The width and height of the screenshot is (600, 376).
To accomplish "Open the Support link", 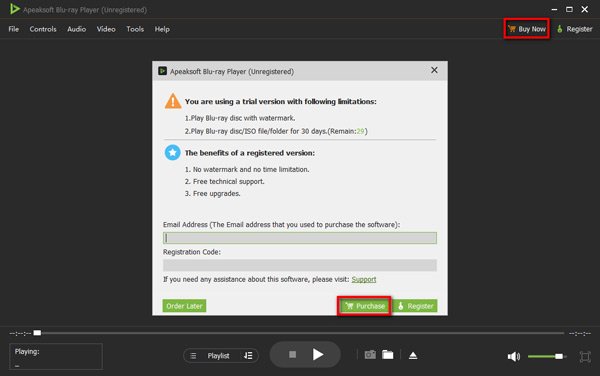I will coord(364,279).
